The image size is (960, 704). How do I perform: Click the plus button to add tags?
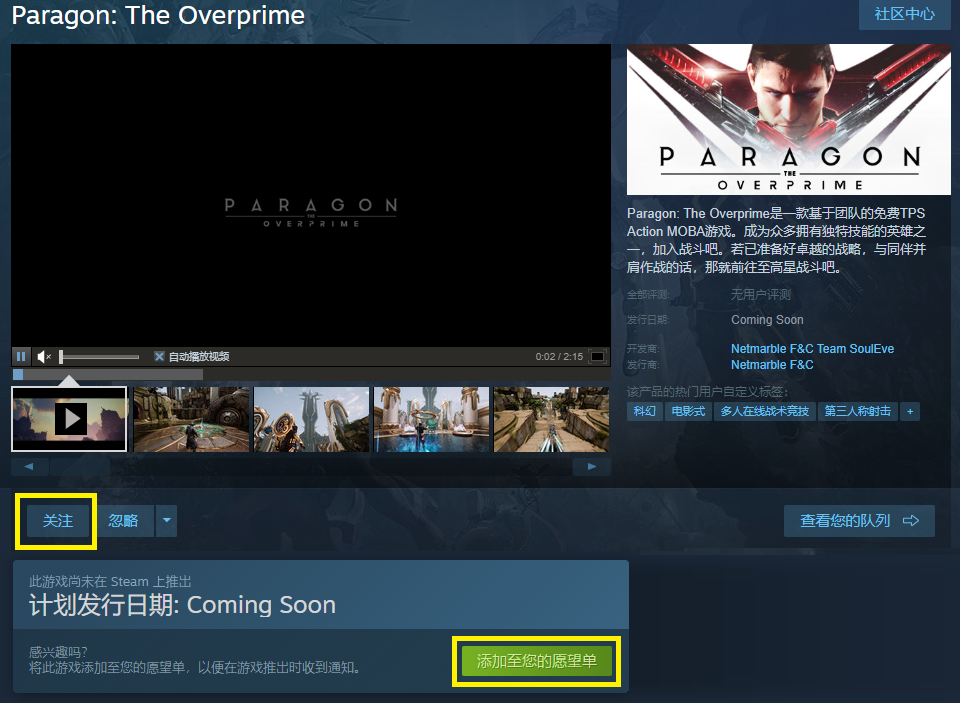[910, 411]
